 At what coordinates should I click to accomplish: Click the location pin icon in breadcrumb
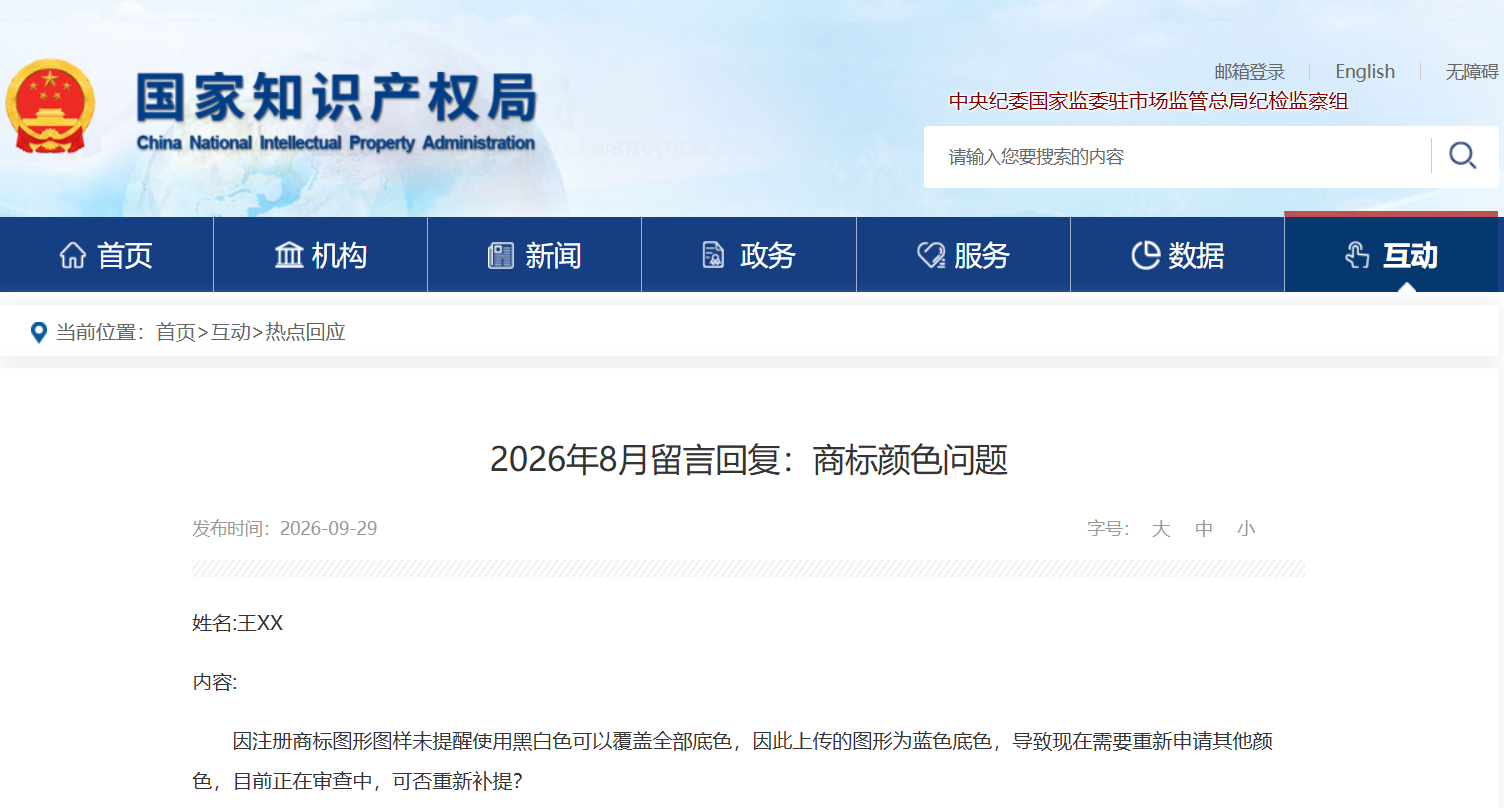pos(39,332)
